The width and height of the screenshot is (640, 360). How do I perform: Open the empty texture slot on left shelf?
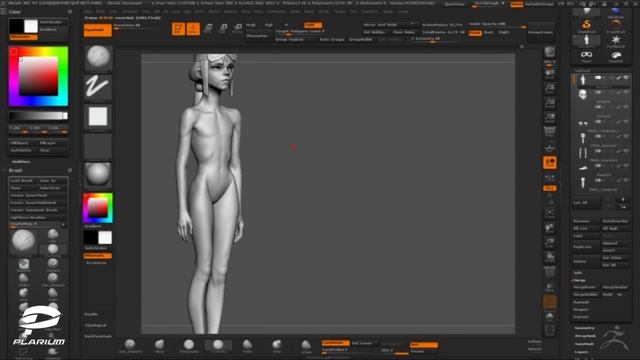pyautogui.click(x=98, y=146)
